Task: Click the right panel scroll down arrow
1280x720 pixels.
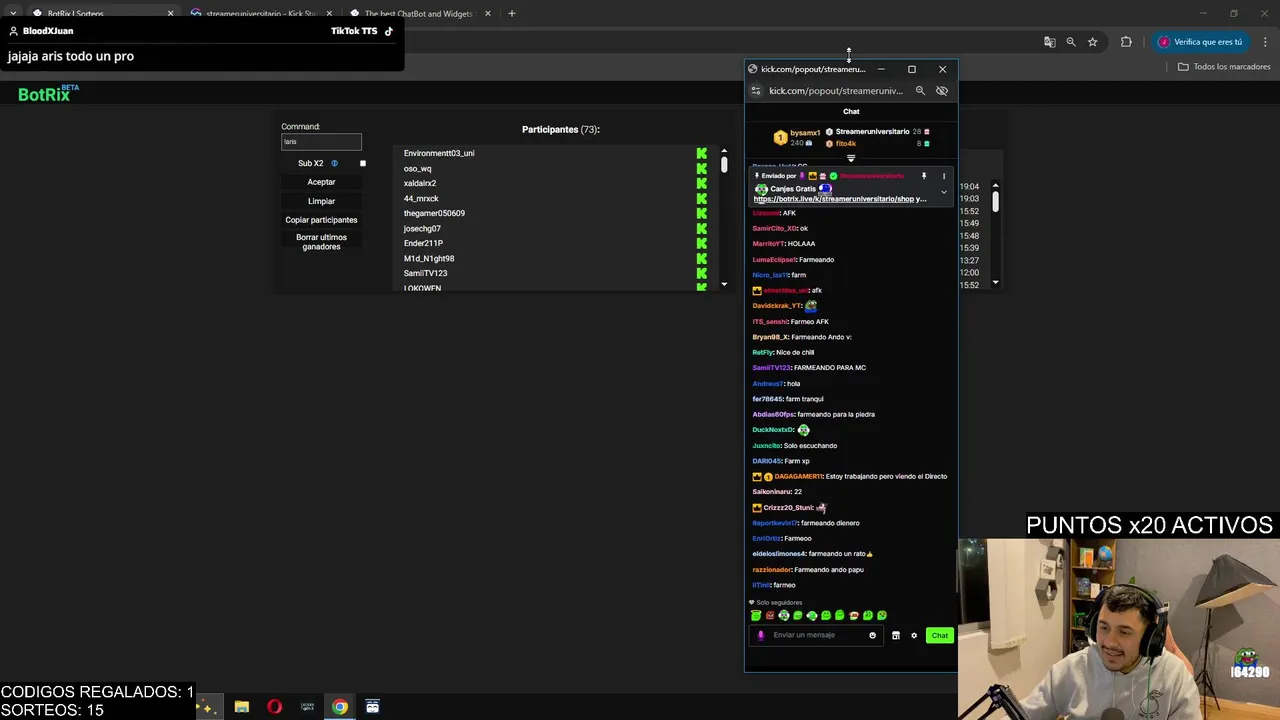Action: (x=995, y=283)
